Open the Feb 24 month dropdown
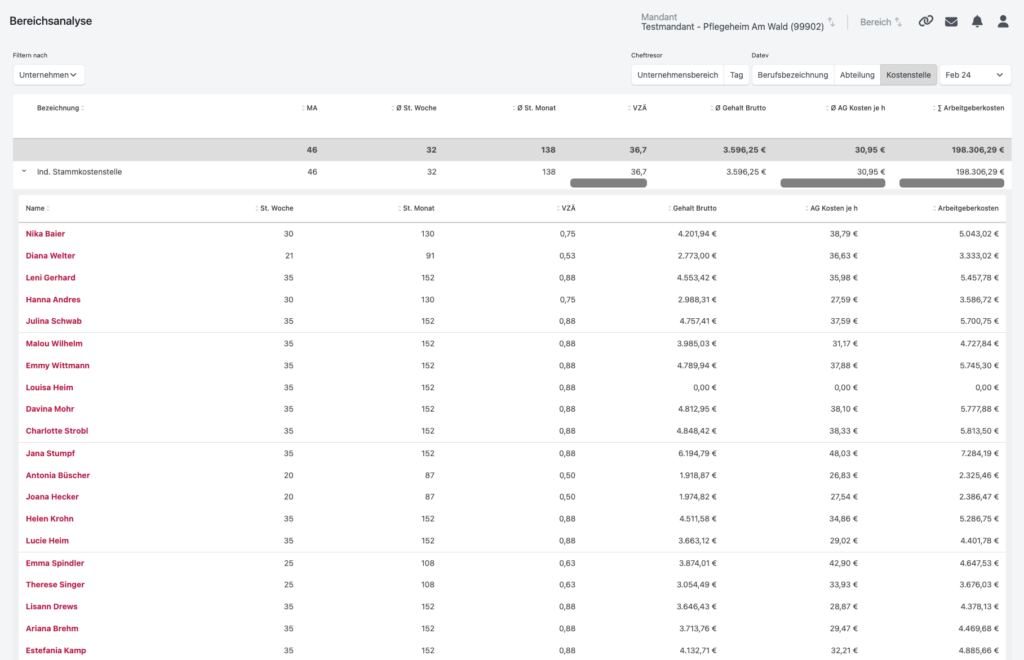This screenshot has height=660, width=1024. (974, 74)
